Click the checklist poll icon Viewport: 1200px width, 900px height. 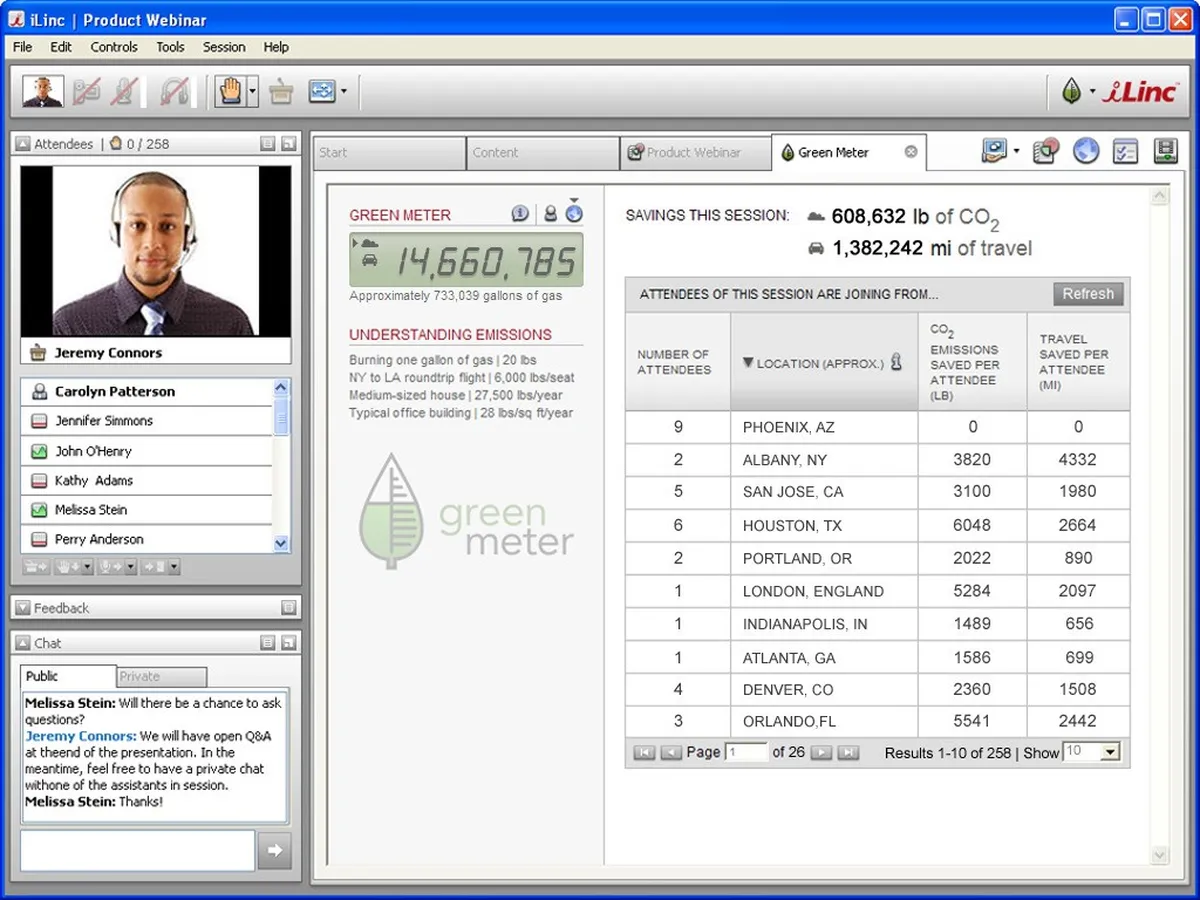pos(1126,152)
